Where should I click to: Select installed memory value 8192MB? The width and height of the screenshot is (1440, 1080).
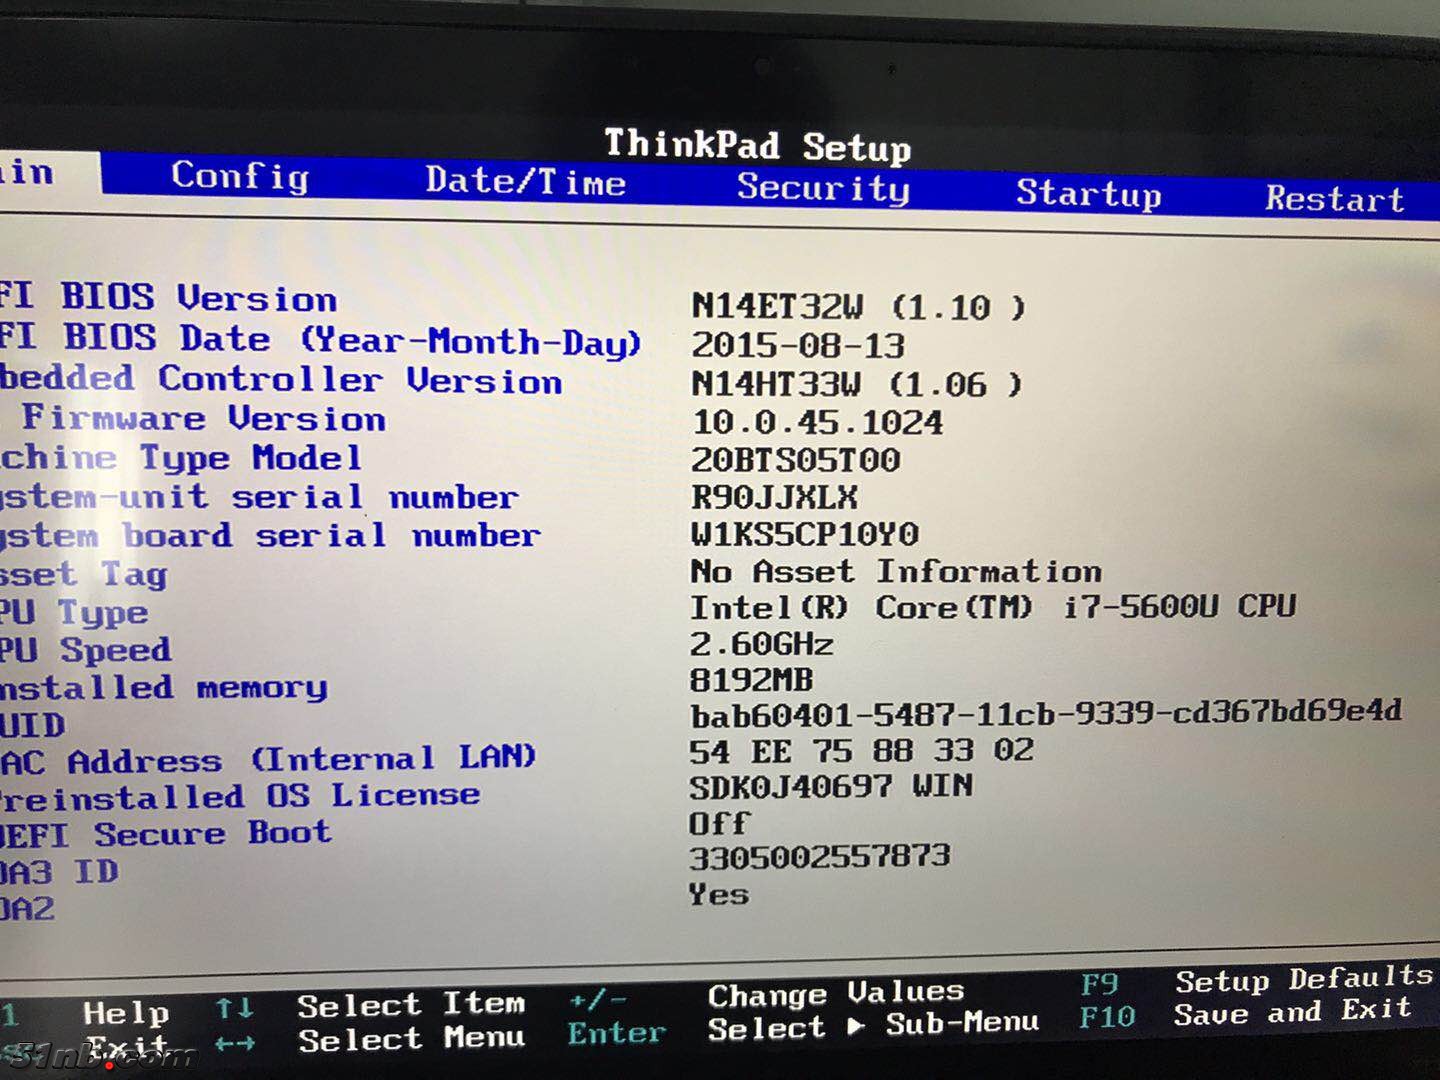pyautogui.click(x=752, y=680)
